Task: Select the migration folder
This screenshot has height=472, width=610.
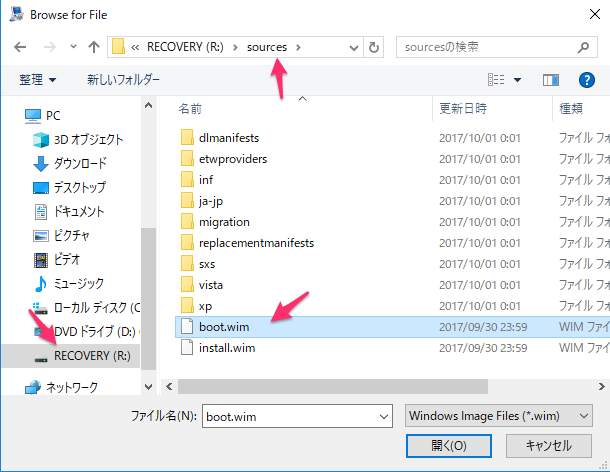Action: tap(224, 222)
